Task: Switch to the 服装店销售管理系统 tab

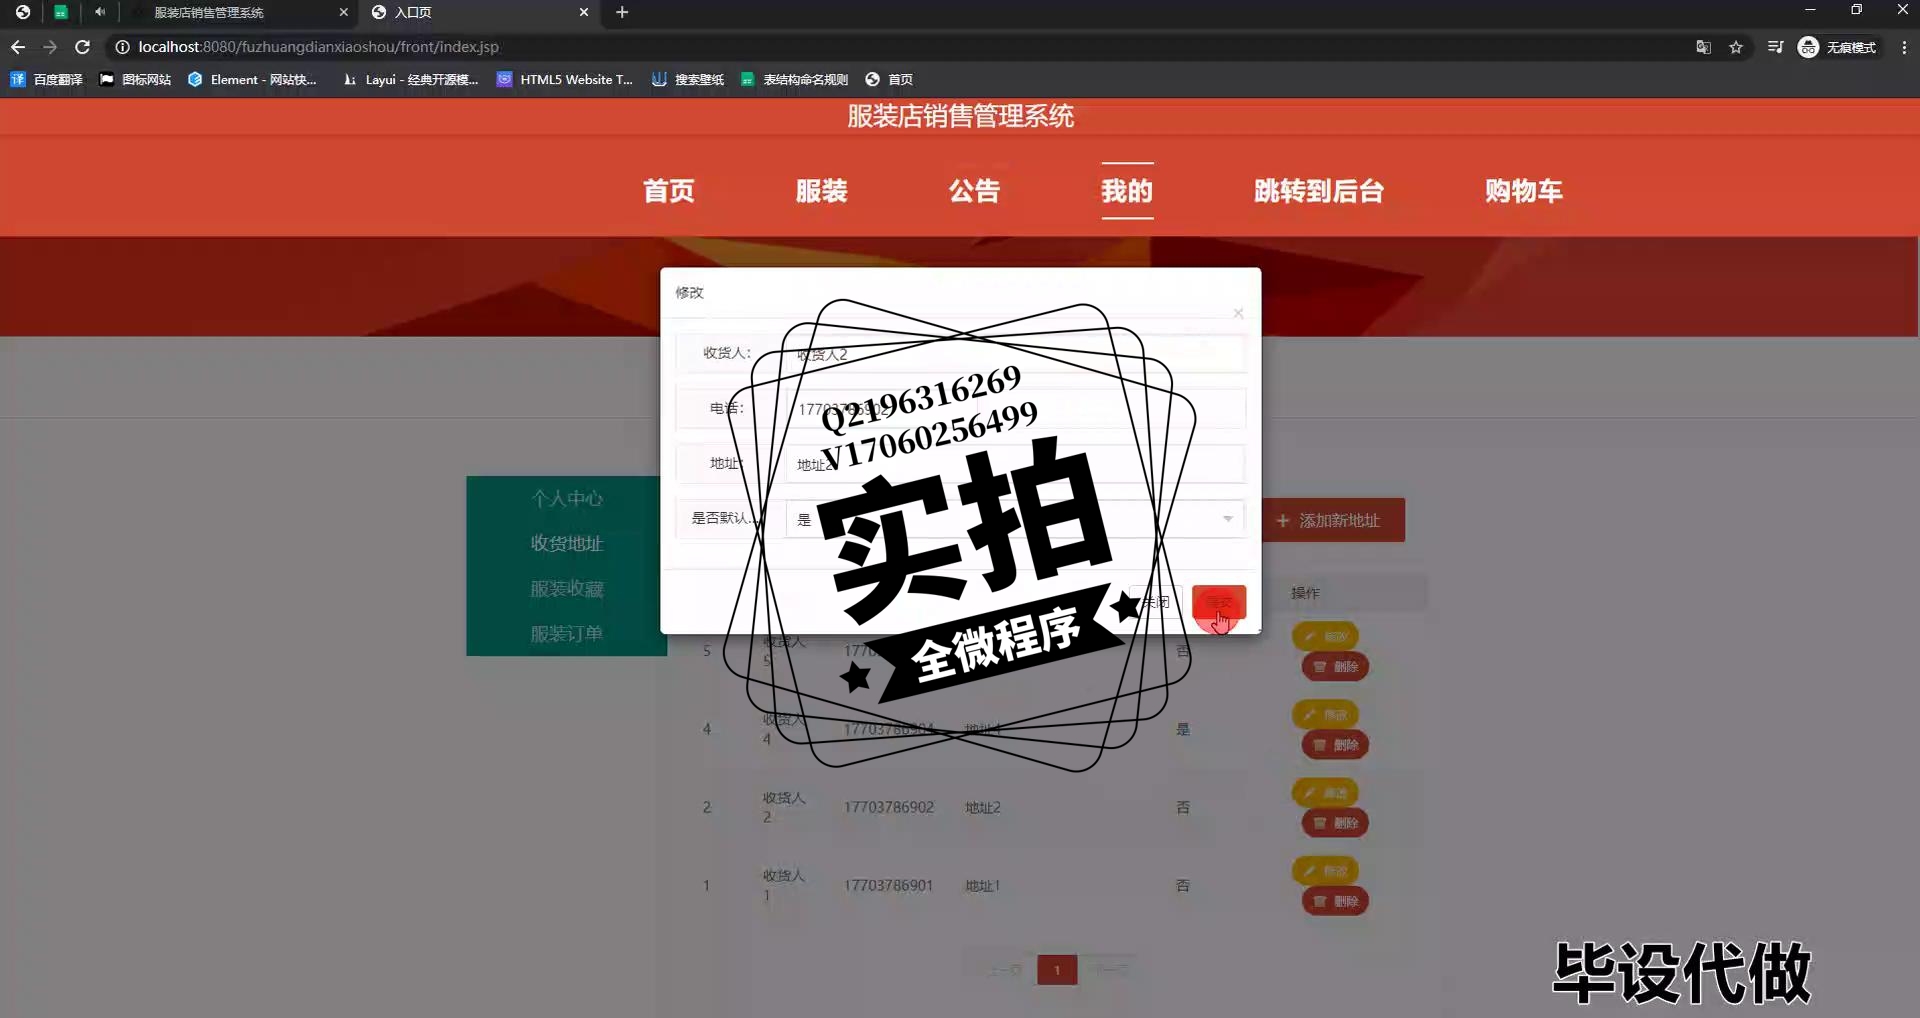Action: click(209, 12)
